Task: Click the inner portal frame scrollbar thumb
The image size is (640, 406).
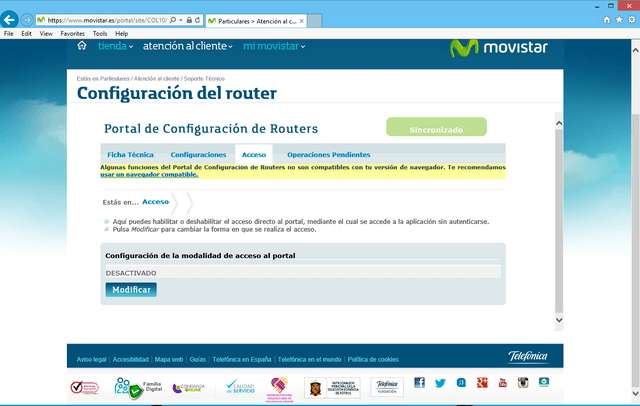Action: [x=559, y=221]
